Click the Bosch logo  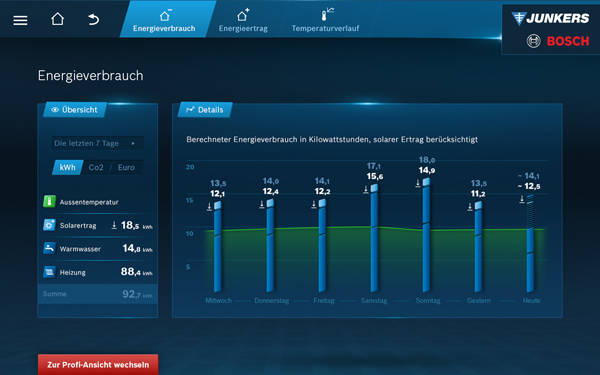click(558, 41)
